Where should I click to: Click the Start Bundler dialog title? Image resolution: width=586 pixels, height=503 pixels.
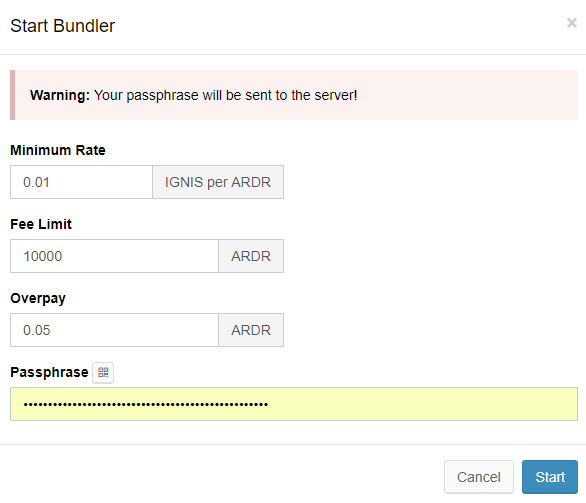pos(62,26)
